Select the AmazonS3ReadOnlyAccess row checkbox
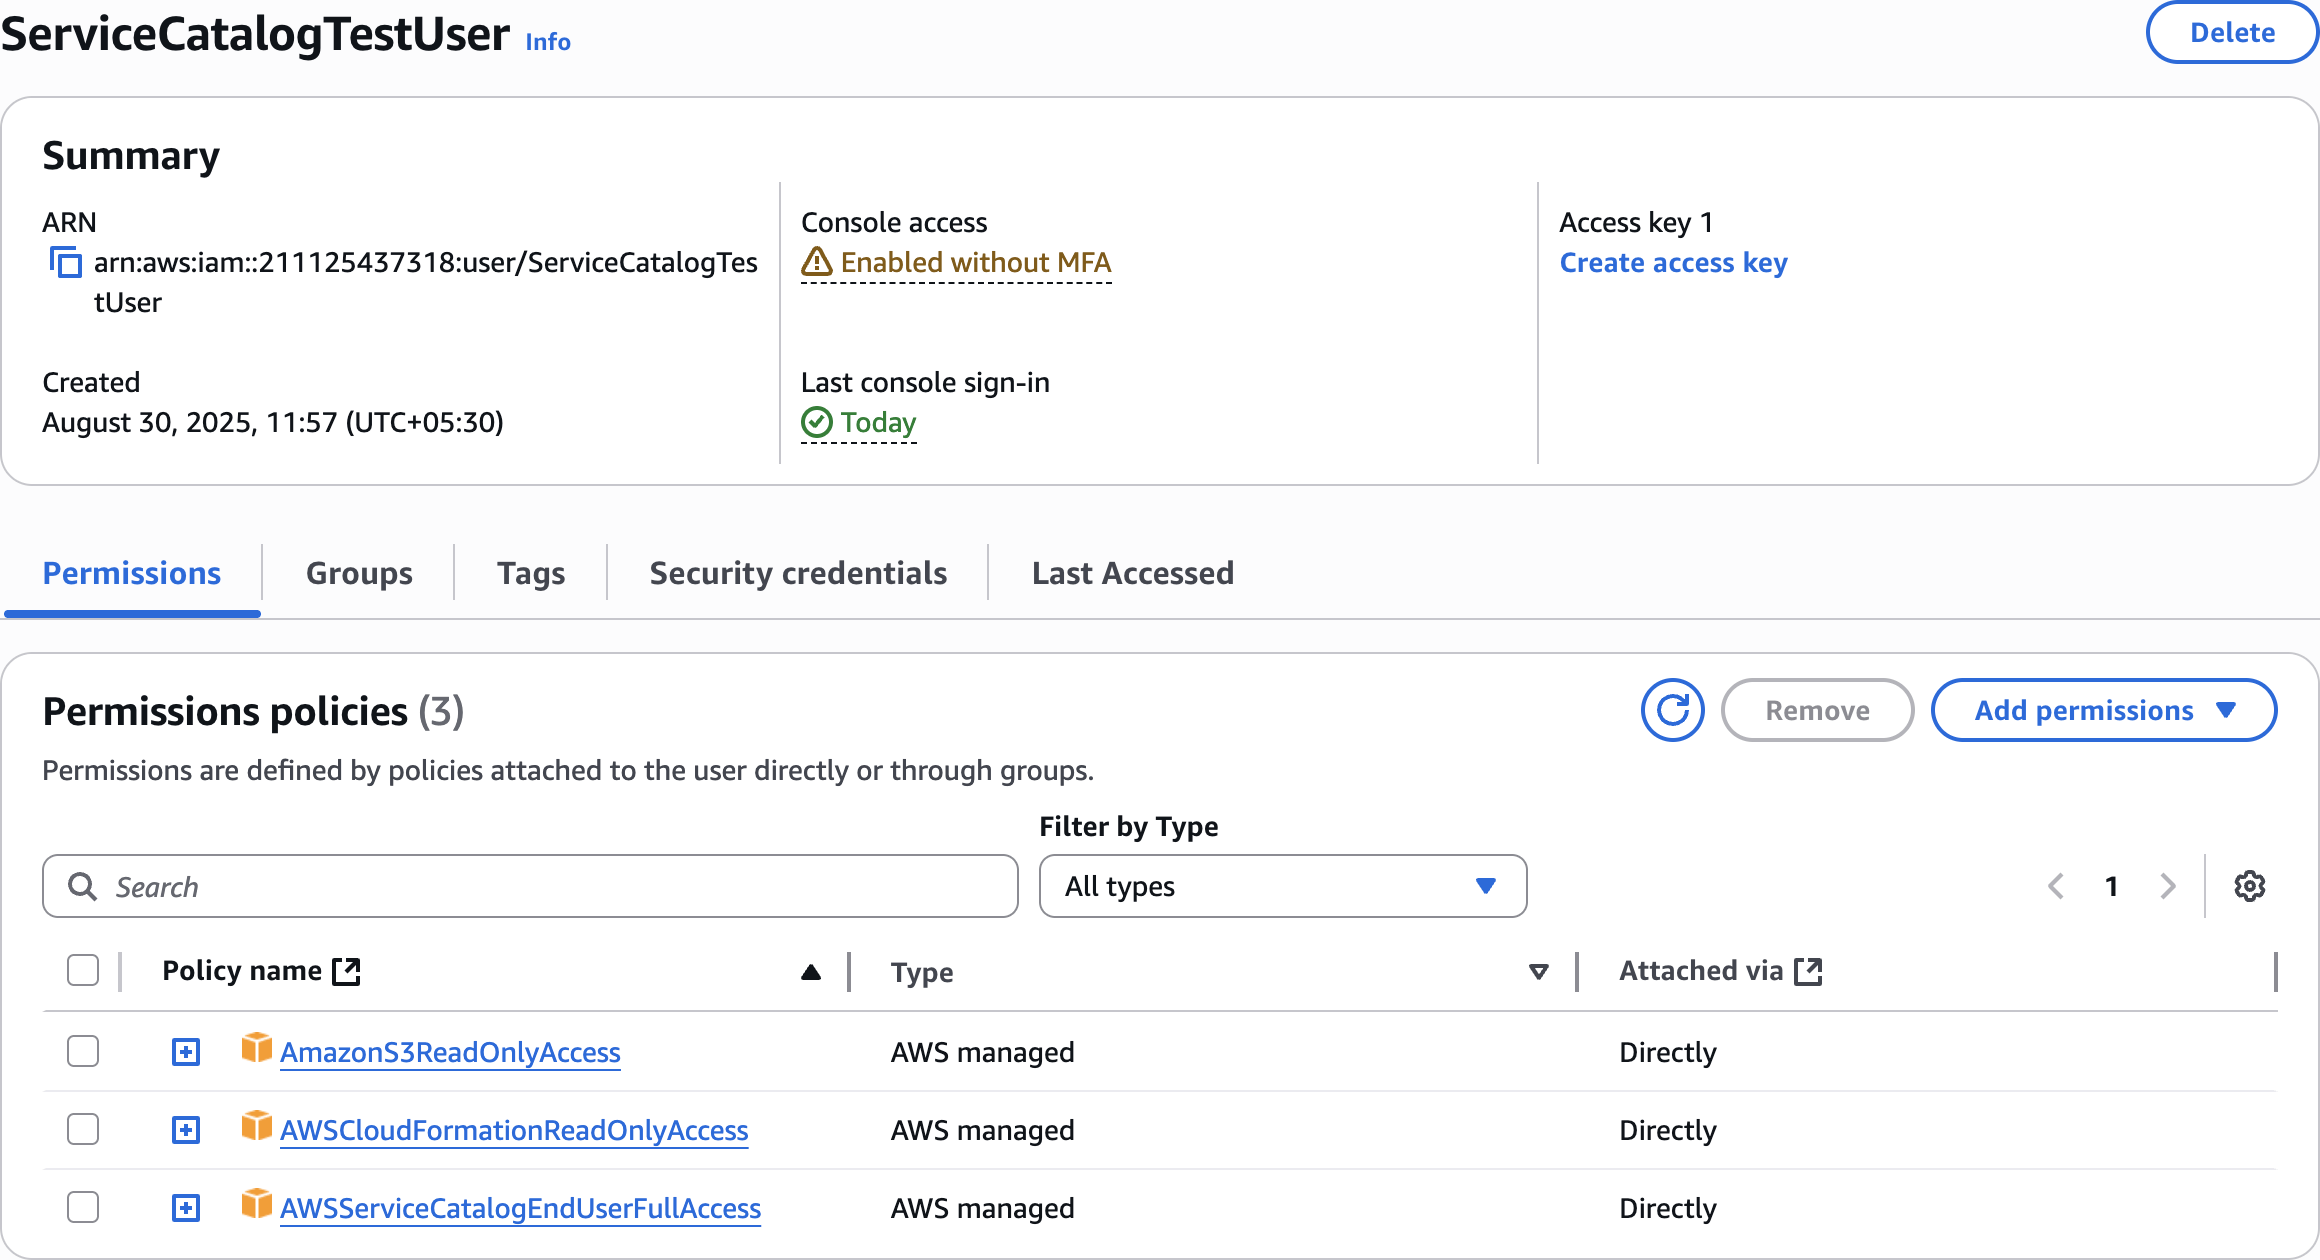The height and width of the screenshot is (1260, 2320). pyautogui.click(x=83, y=1052)
